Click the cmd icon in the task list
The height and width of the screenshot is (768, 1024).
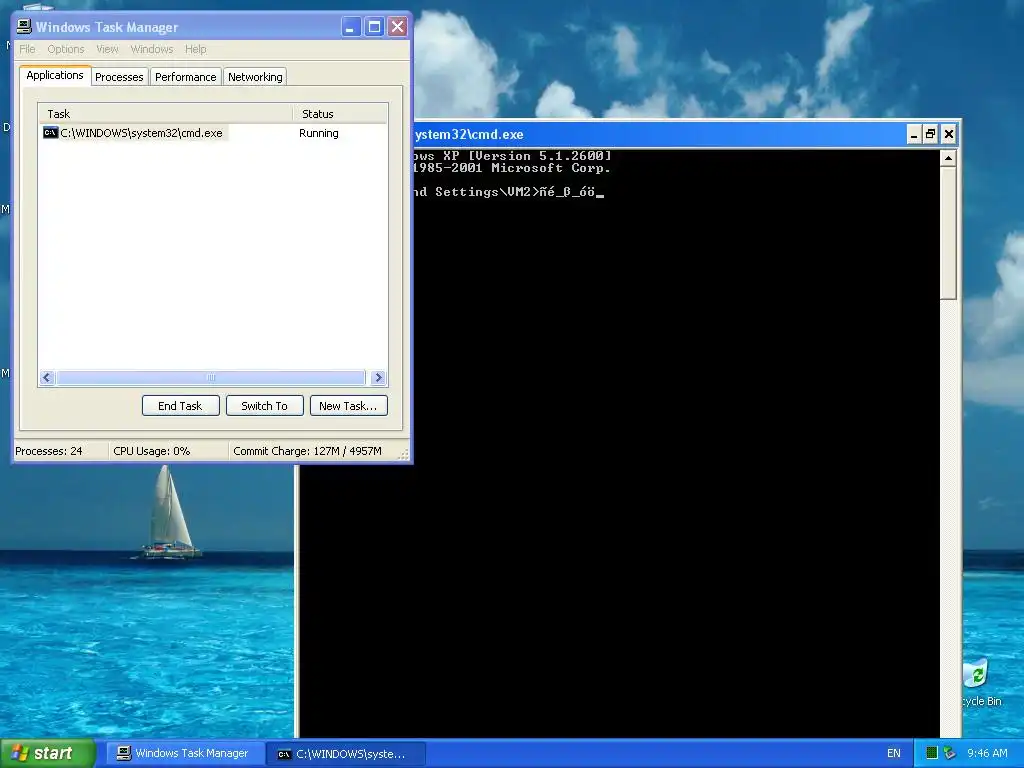tap(50, 133)
